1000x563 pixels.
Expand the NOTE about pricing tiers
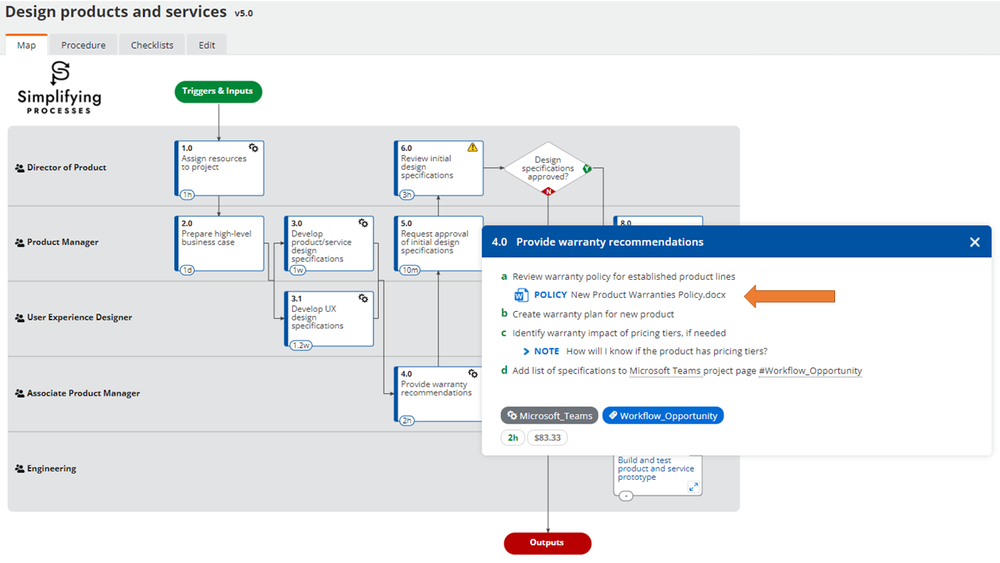tap(526, 351)
